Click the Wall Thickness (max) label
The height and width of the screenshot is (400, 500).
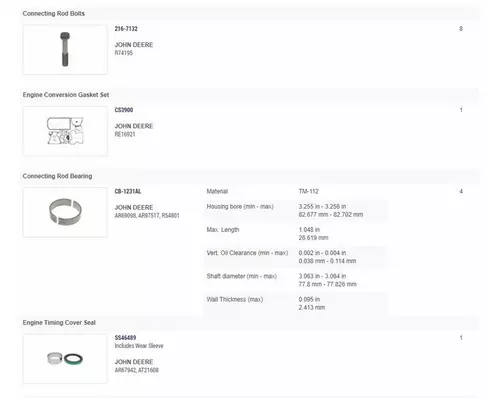[x=235, y=299]
